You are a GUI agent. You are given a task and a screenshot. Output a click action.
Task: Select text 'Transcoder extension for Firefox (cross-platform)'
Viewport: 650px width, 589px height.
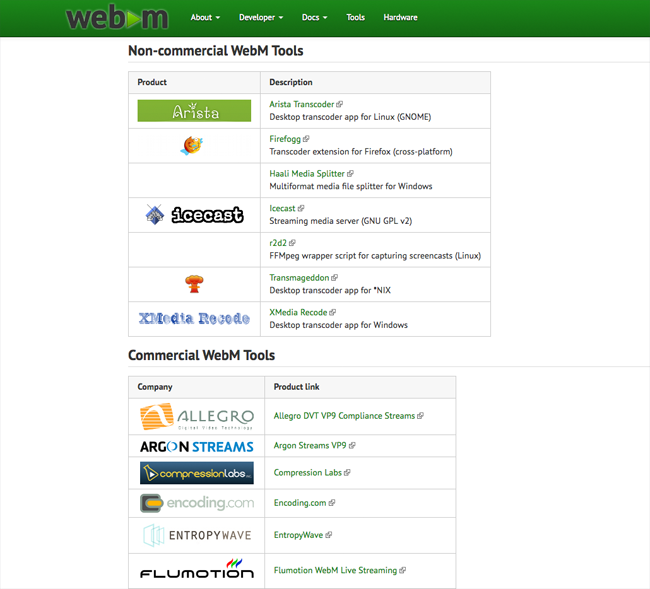361,152
